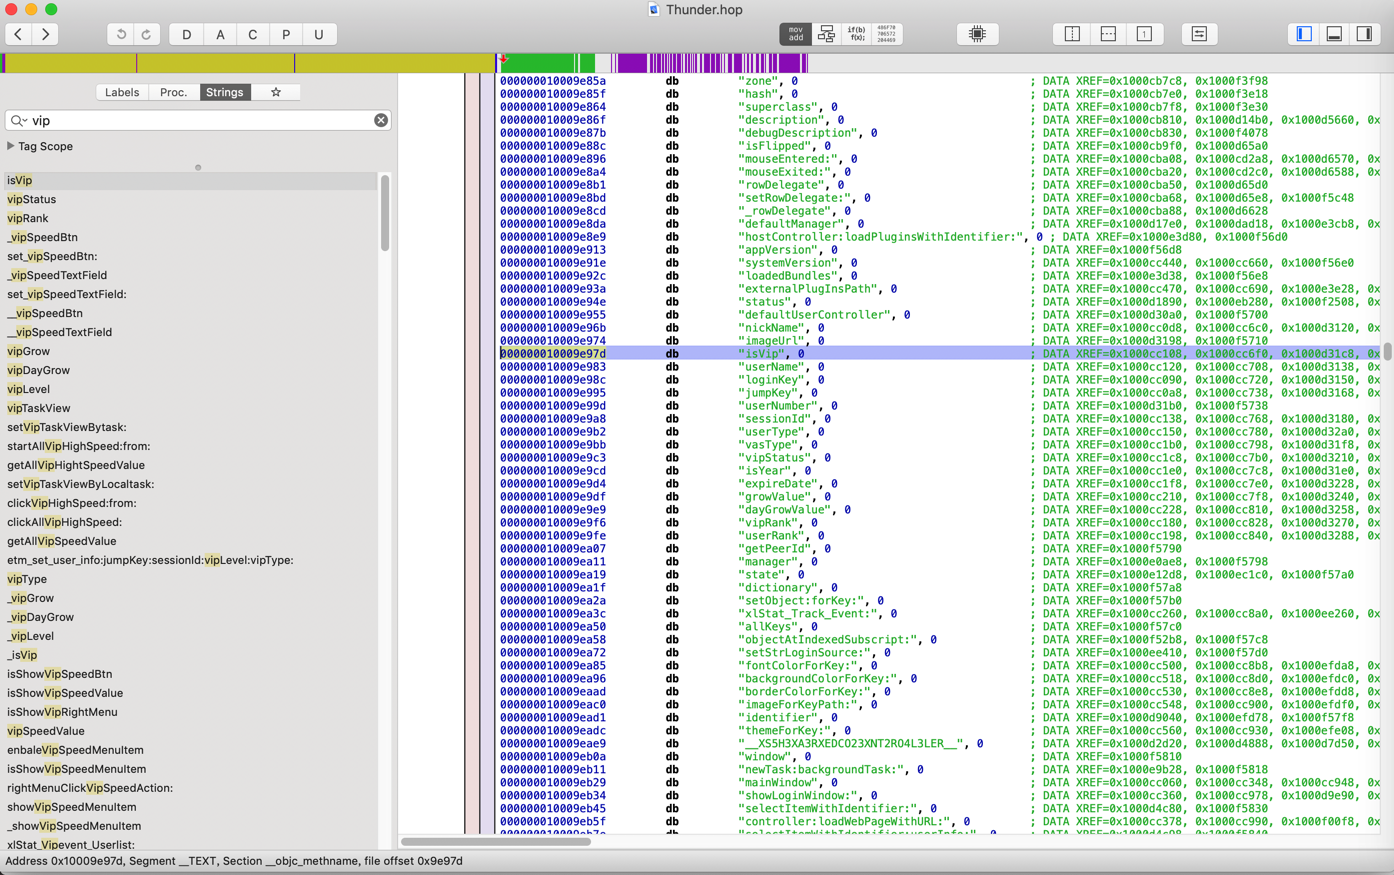
Task: Select 'vipDayGrow' string entry
Action: [x=190, y=370]
